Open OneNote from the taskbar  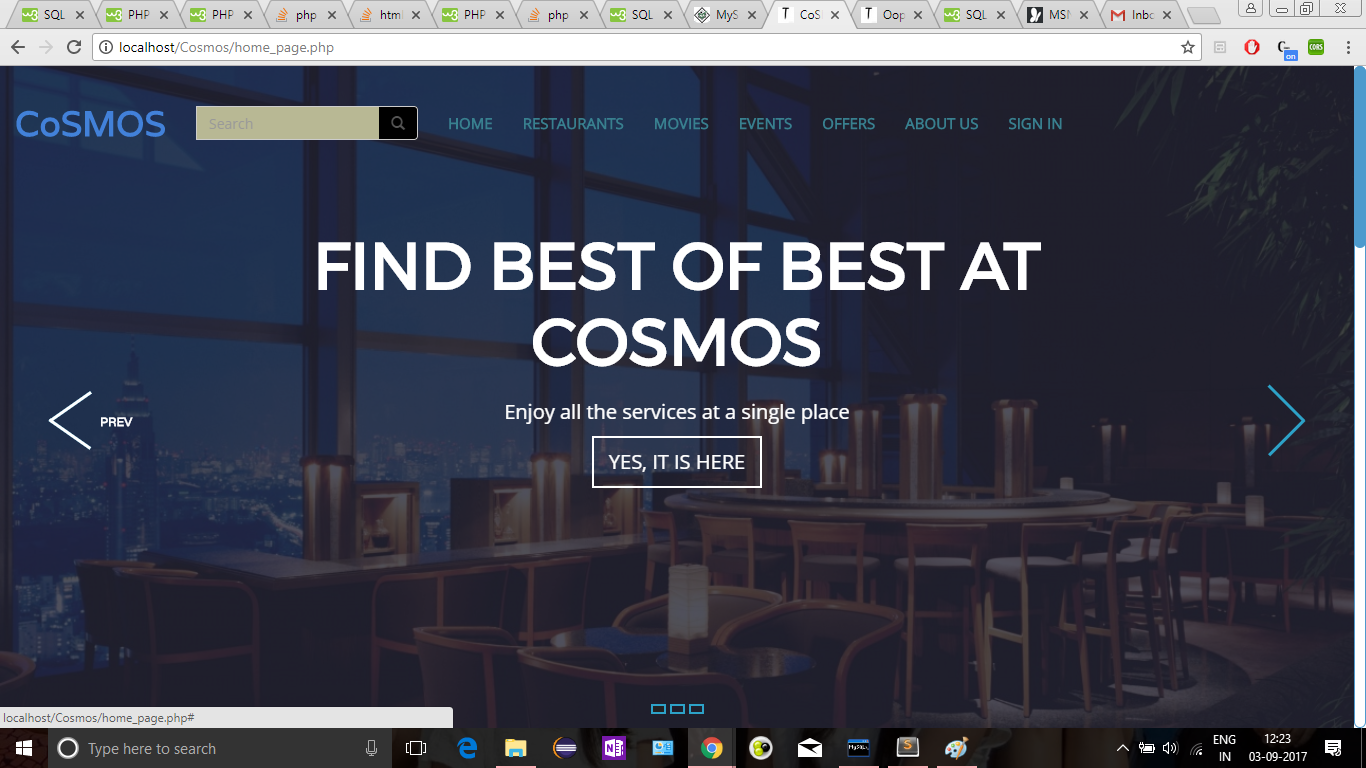pos(613,748)
